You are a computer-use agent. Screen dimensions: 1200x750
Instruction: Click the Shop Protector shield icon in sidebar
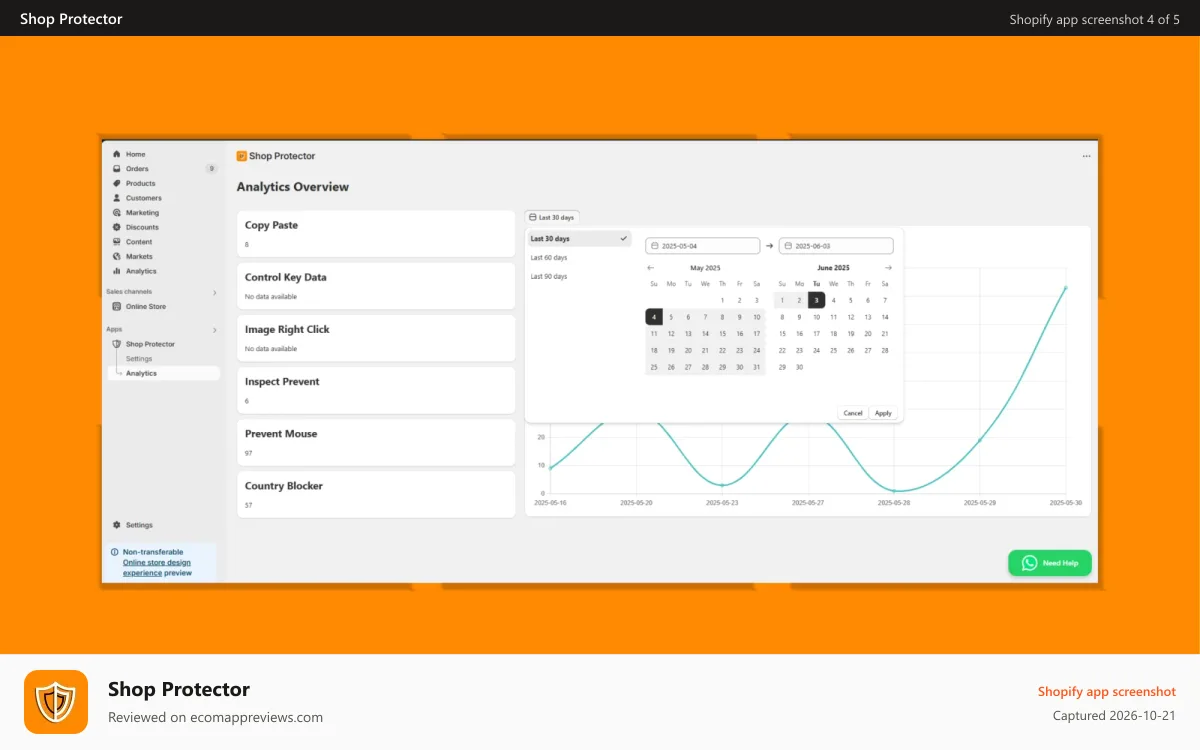click(117, 344)
